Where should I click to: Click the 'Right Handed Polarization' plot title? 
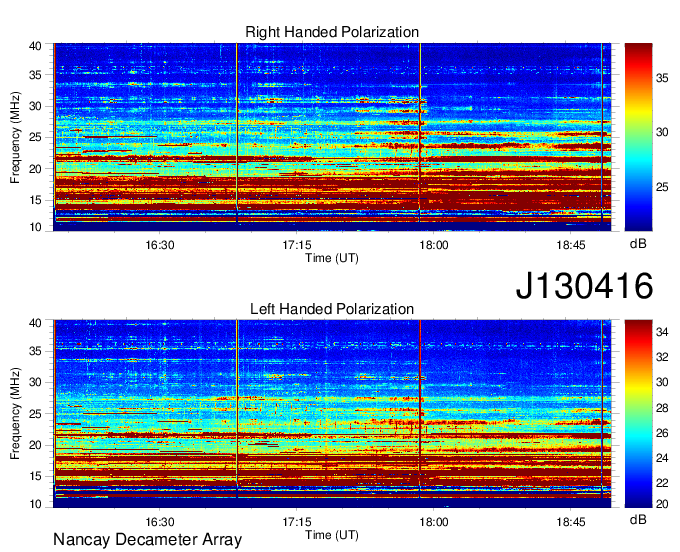coord(332,32)
